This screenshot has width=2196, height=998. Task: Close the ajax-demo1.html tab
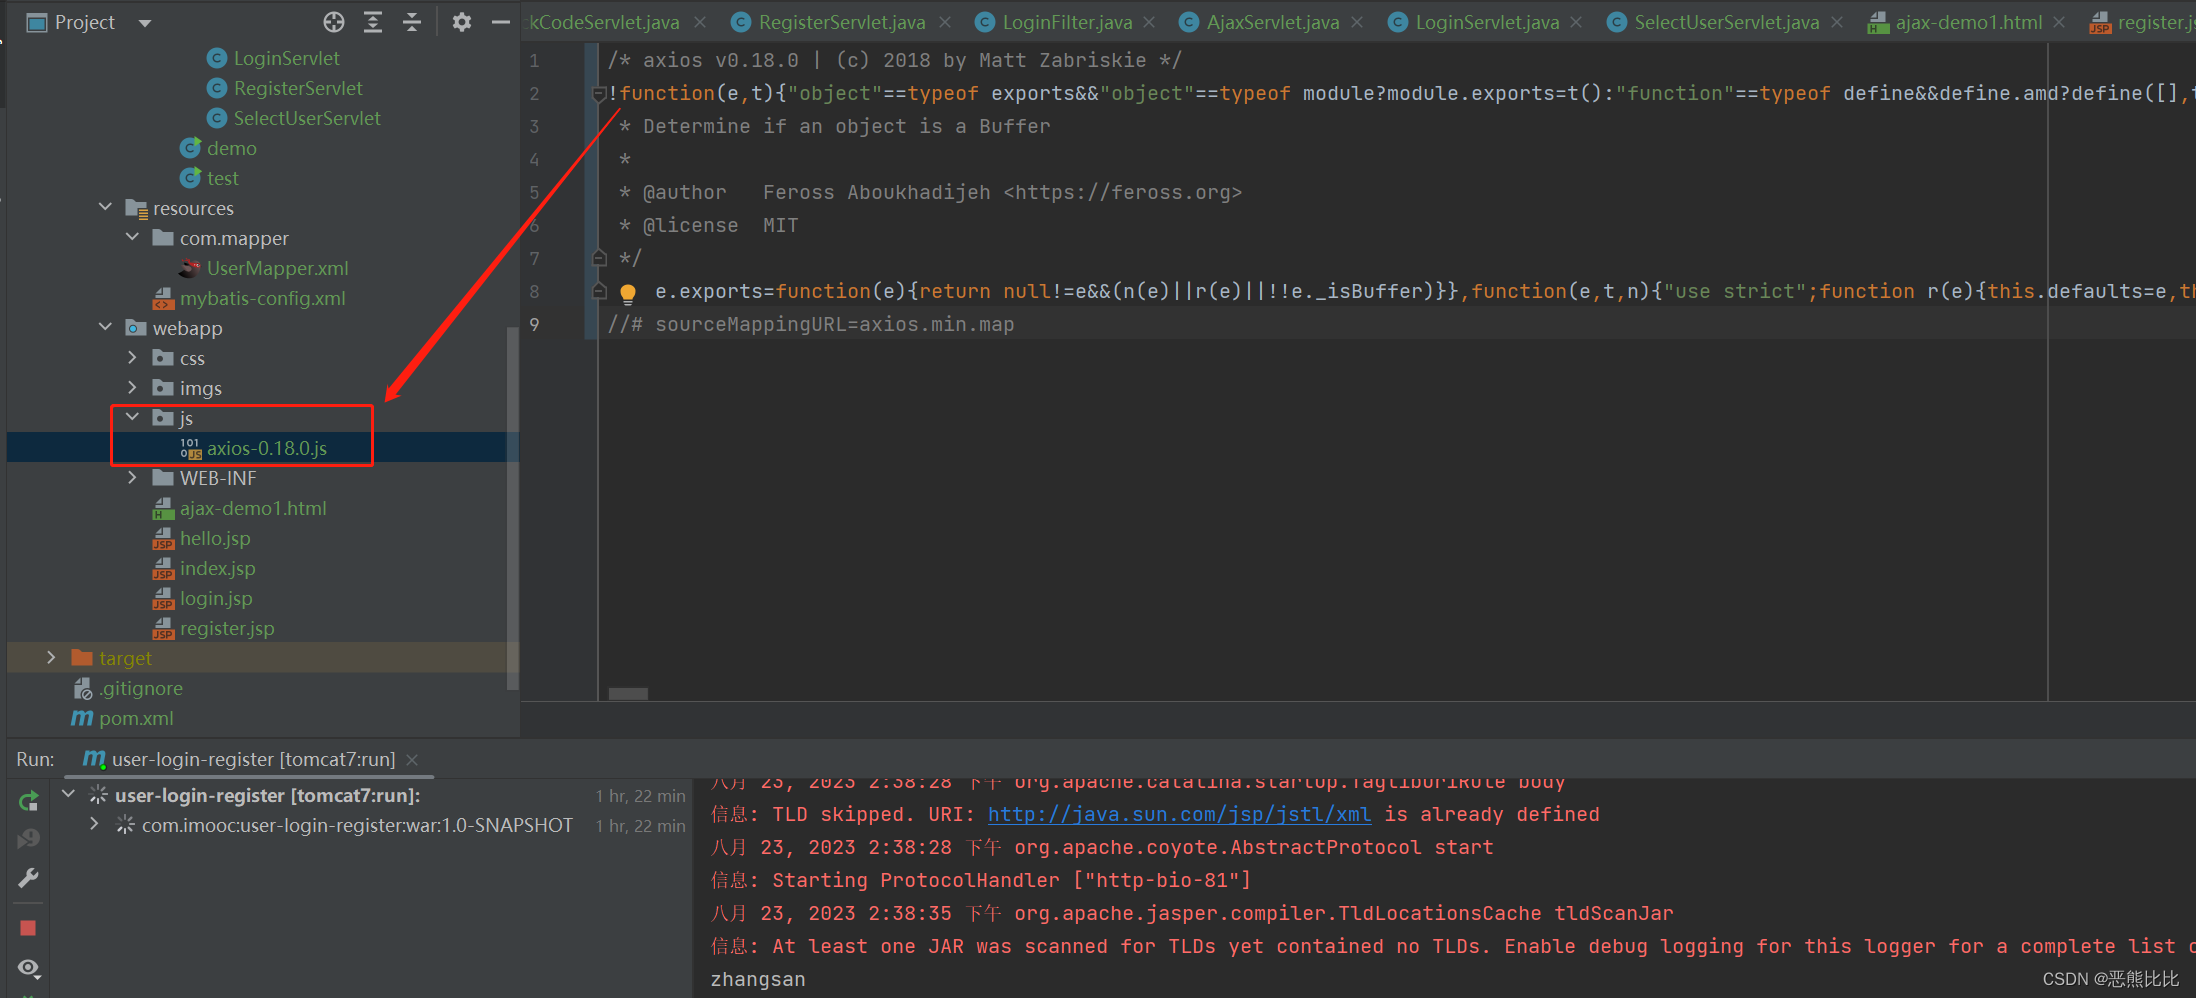point(2059,22)
